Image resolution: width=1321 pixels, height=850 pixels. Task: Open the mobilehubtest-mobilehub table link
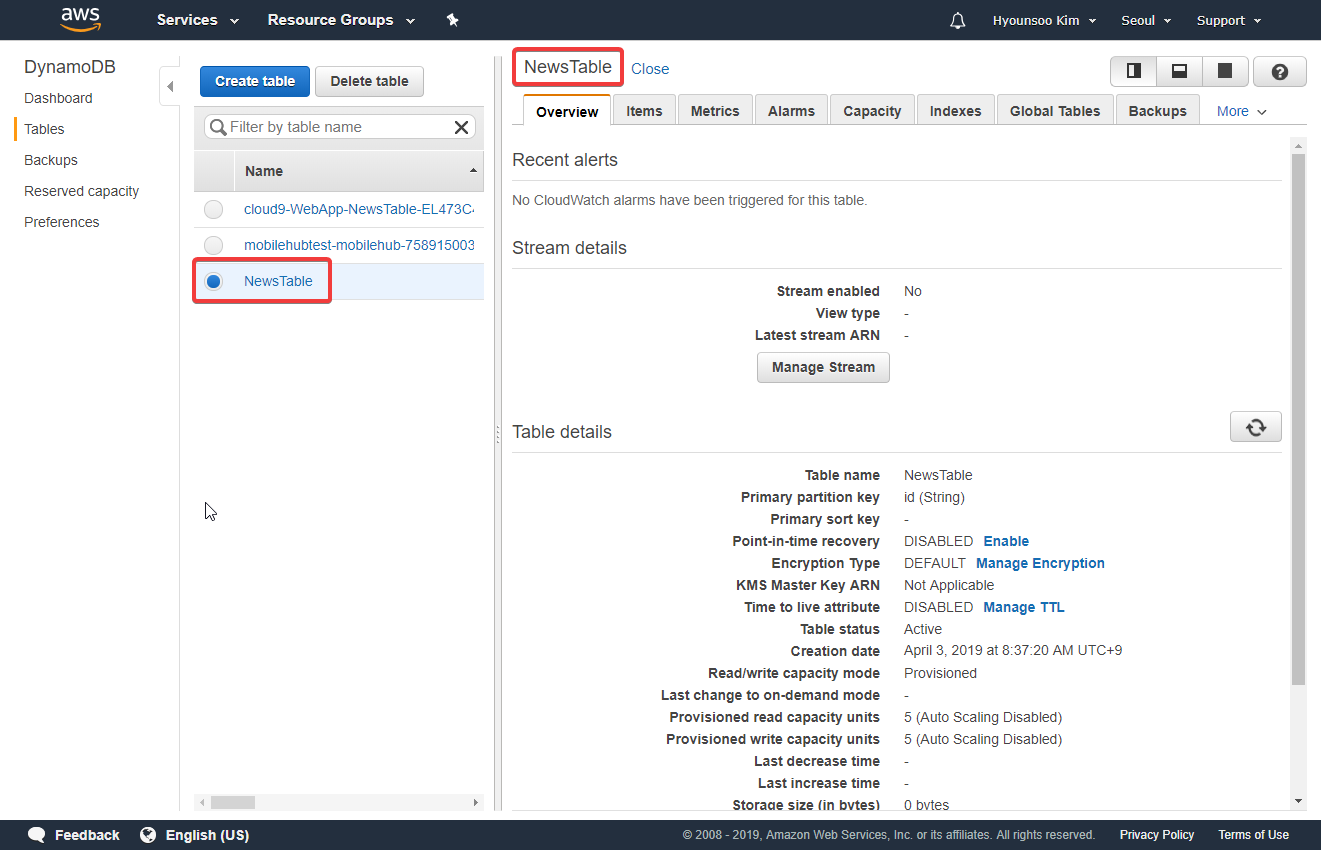click(x=359, y=245)
